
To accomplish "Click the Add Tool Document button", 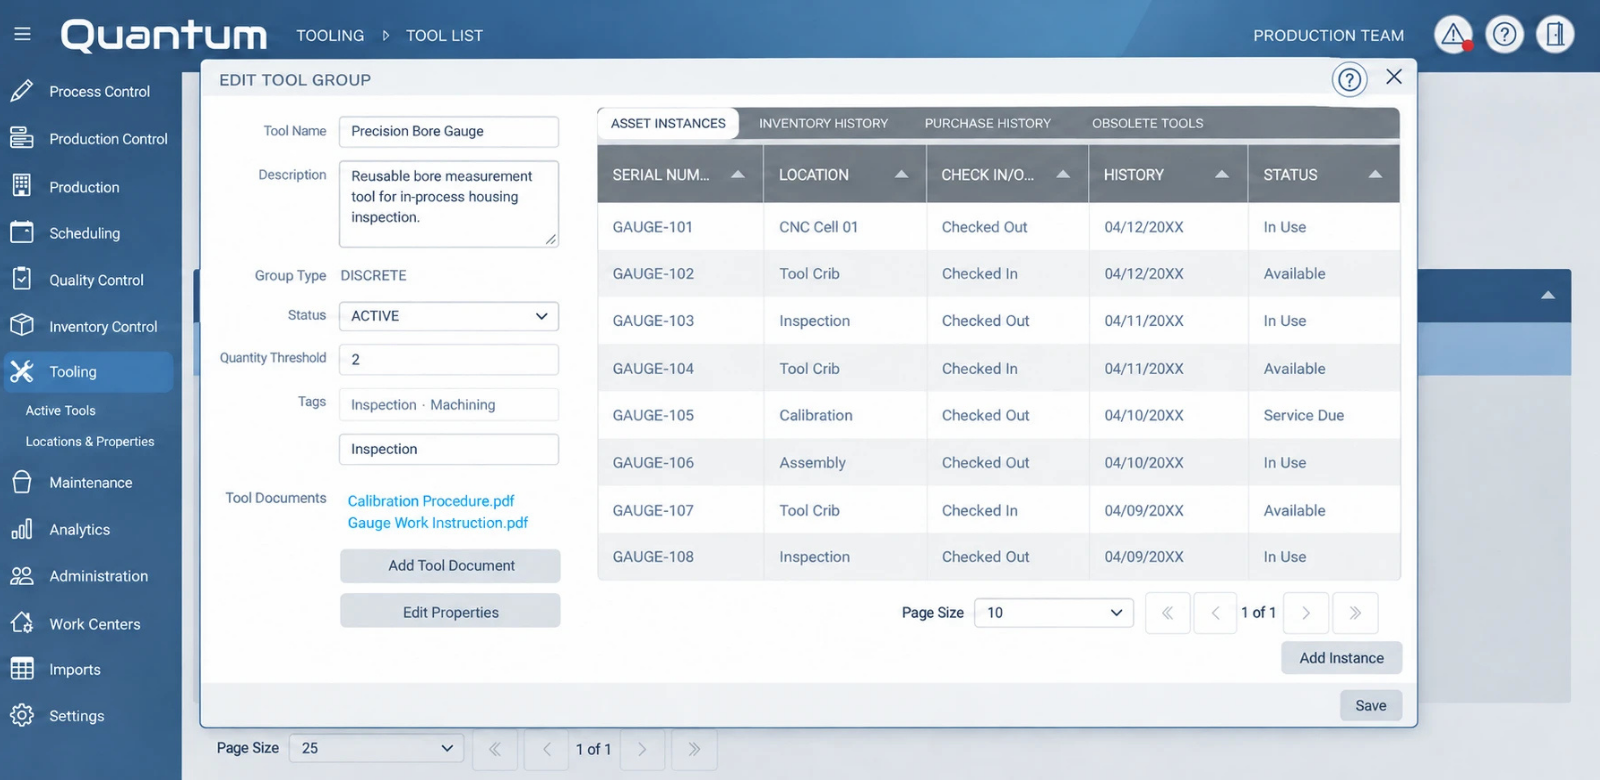I will point(450,565).
